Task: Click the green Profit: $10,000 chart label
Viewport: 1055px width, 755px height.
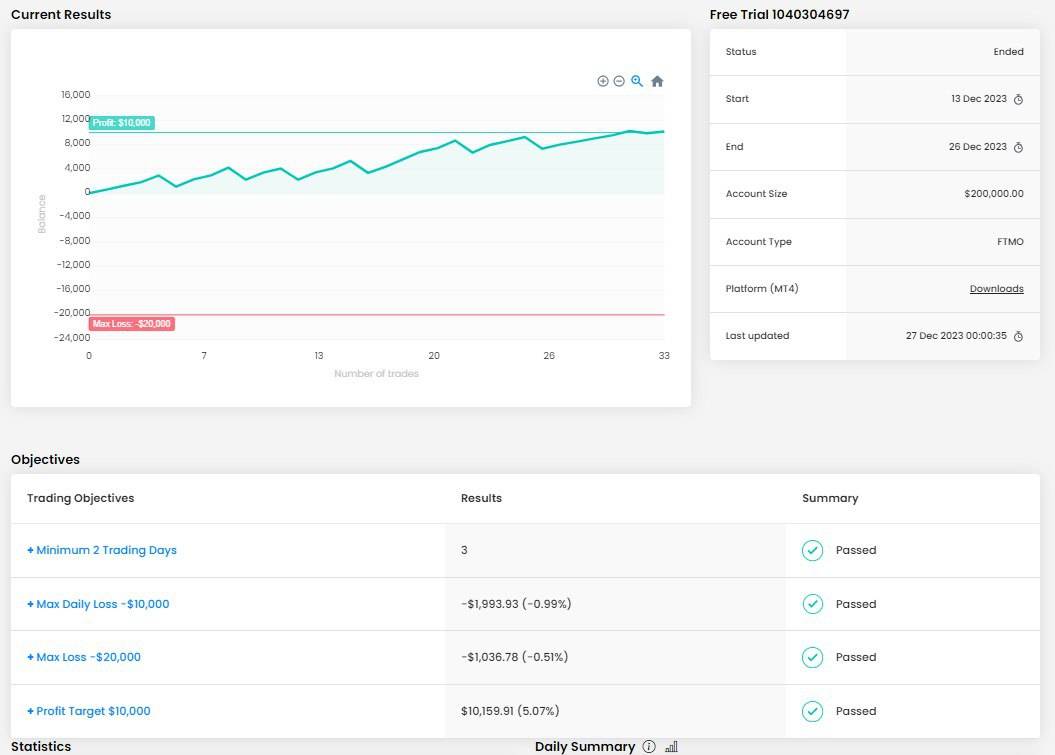Action: pos(122,123)
